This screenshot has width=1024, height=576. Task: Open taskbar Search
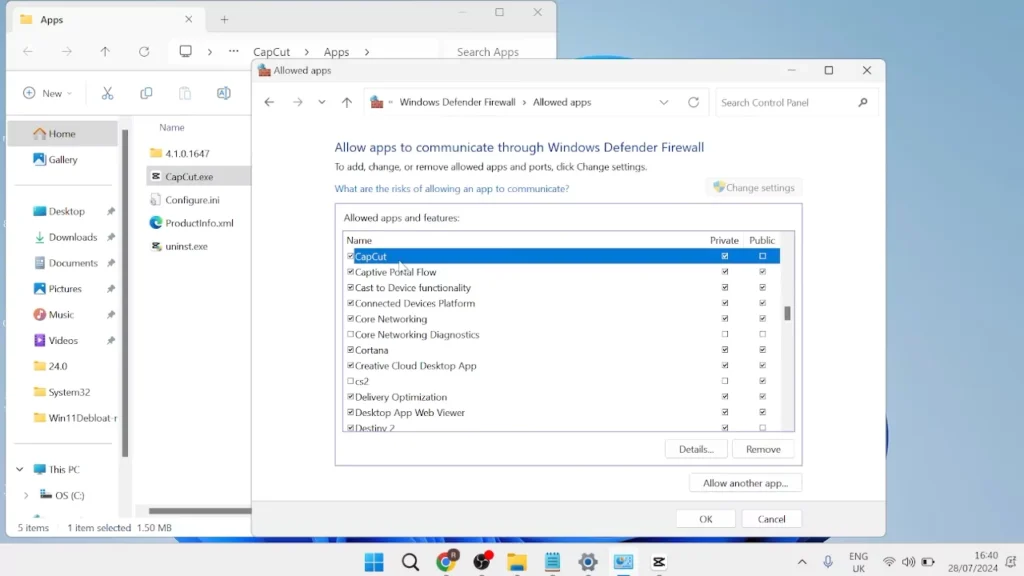click(x=410, y=562)
